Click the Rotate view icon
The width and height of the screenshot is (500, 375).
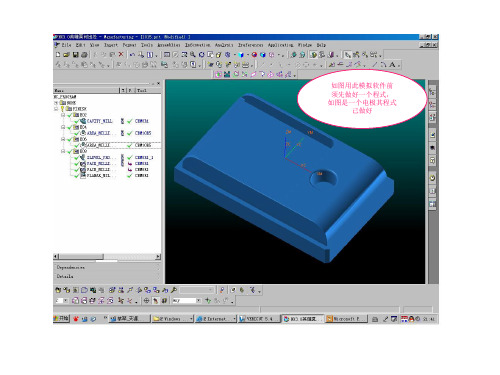coord(201,54)
